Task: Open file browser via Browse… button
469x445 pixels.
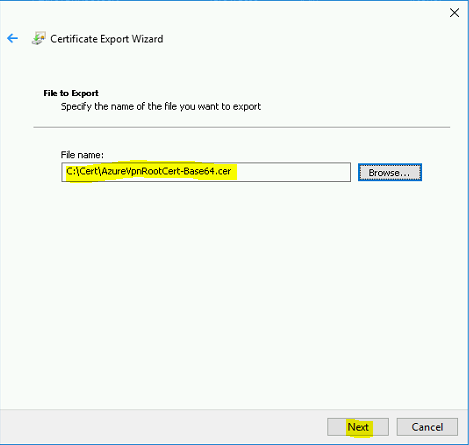Action: pos(390,172)
